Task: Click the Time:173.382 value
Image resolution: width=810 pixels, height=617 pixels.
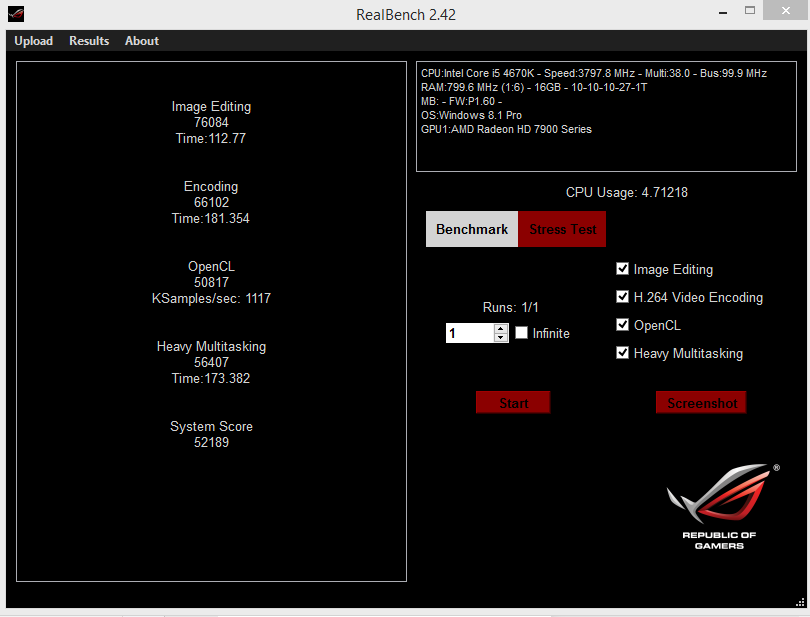Action: 211,379
